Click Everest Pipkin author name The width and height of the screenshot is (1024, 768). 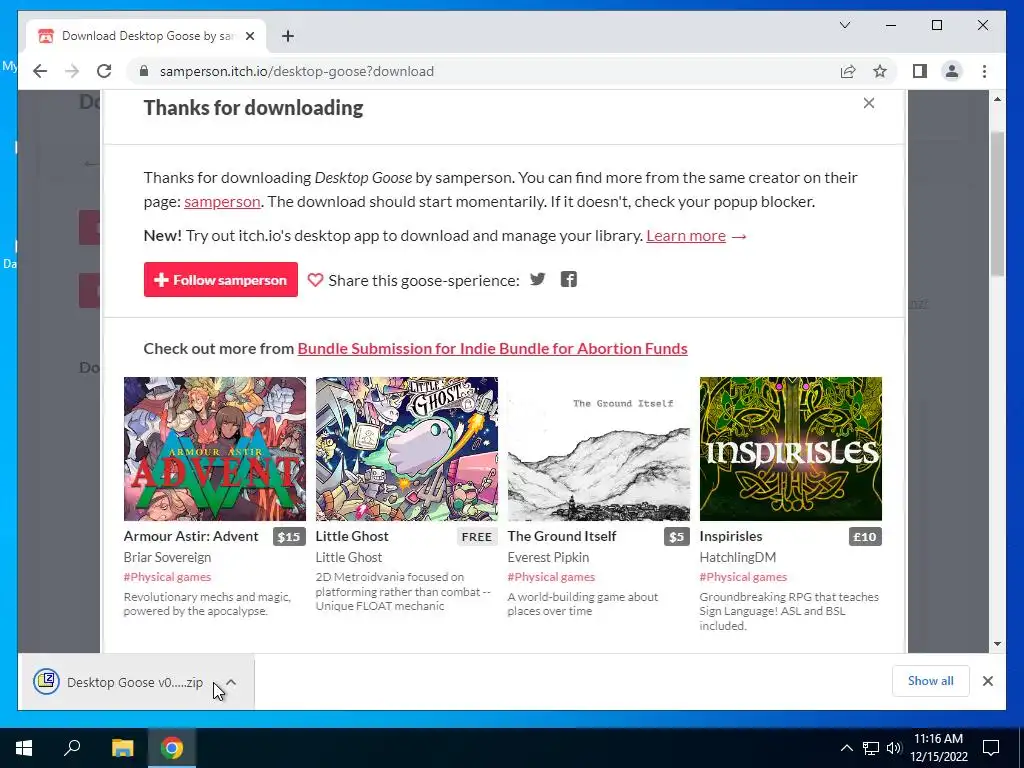tap(549, 557)
